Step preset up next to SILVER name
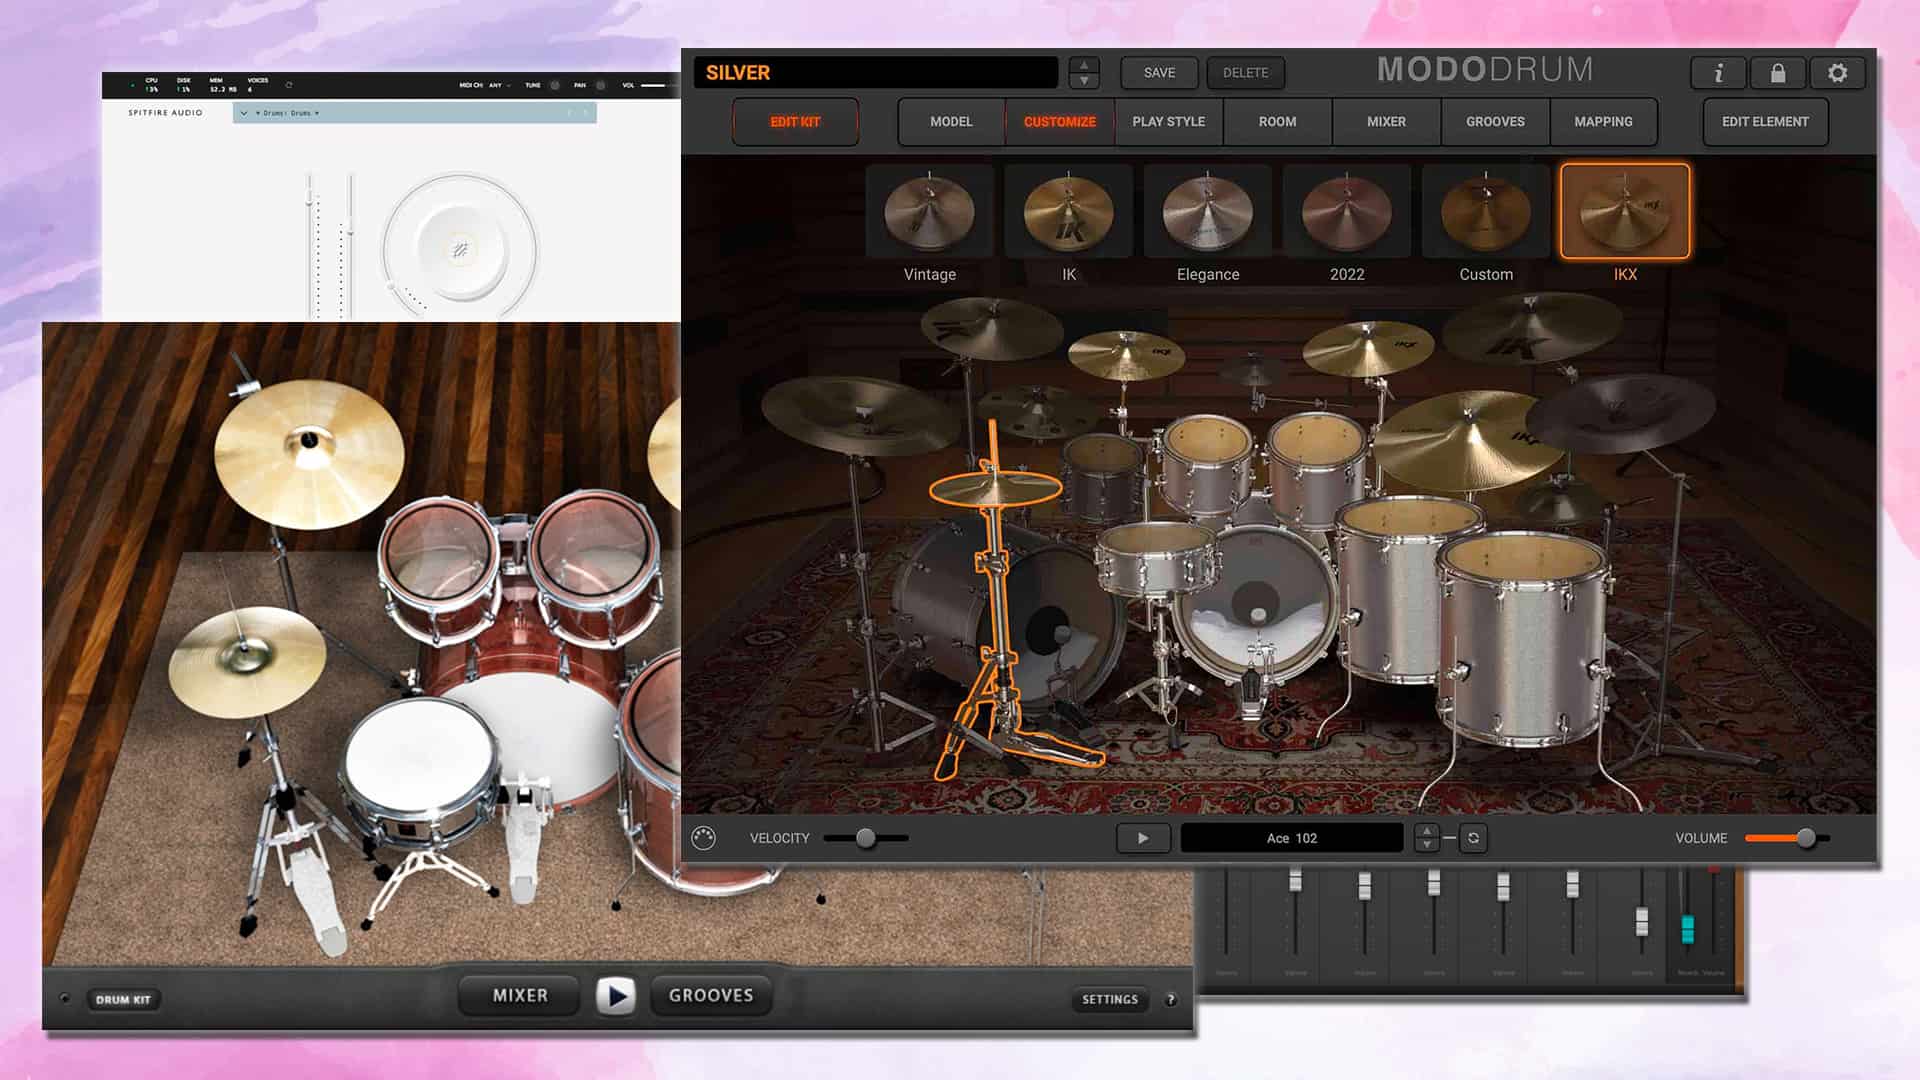1920x1080 pixels. 1084,65
